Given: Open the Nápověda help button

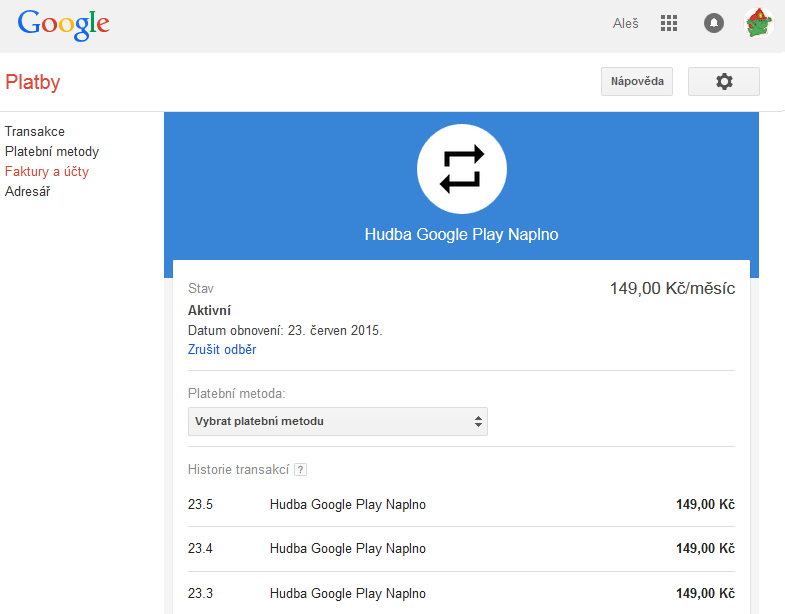Looking at the screenshot, I should click(x=637, y=81).
